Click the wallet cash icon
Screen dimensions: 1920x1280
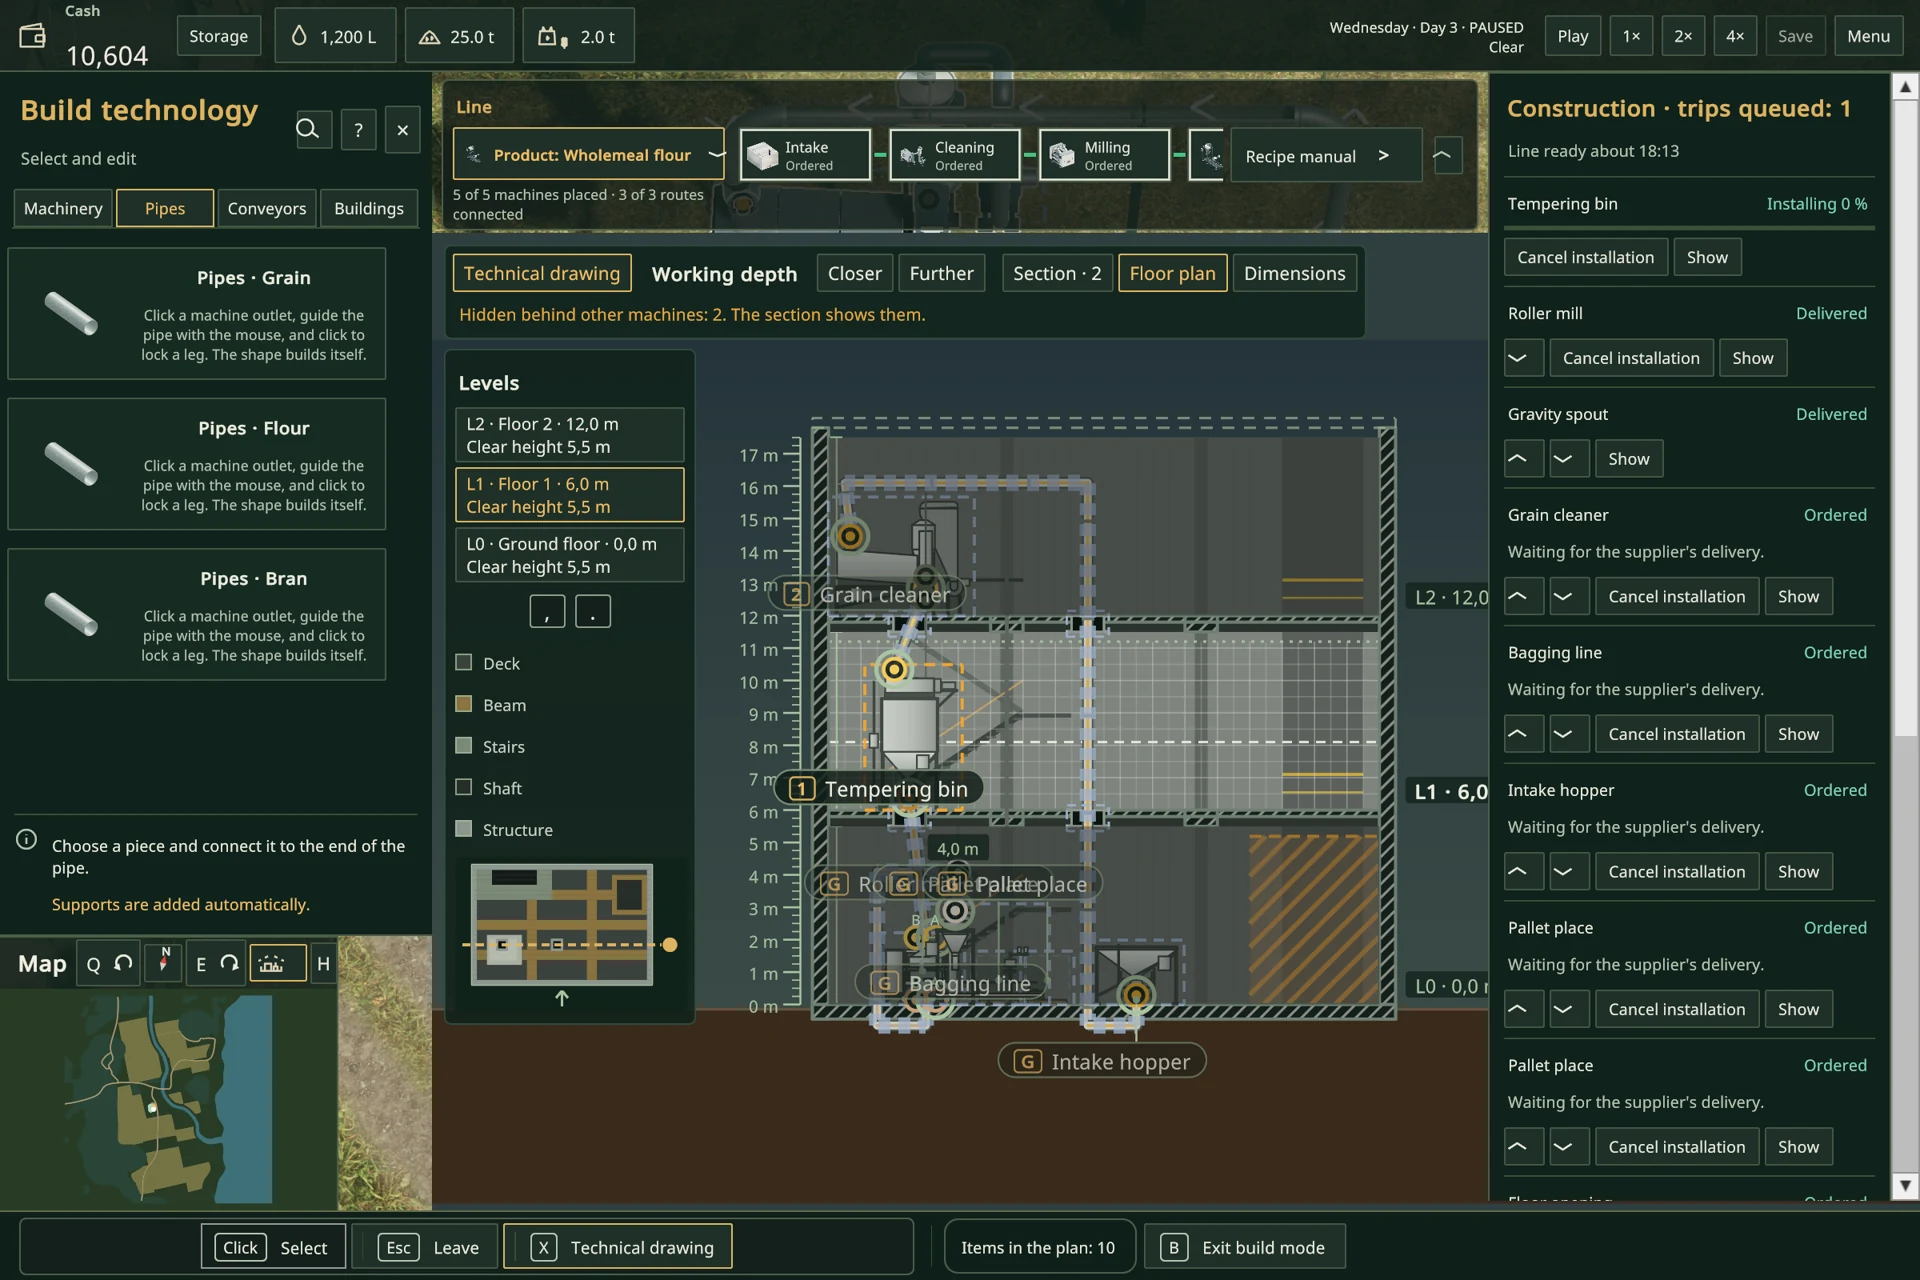point(33,36)
